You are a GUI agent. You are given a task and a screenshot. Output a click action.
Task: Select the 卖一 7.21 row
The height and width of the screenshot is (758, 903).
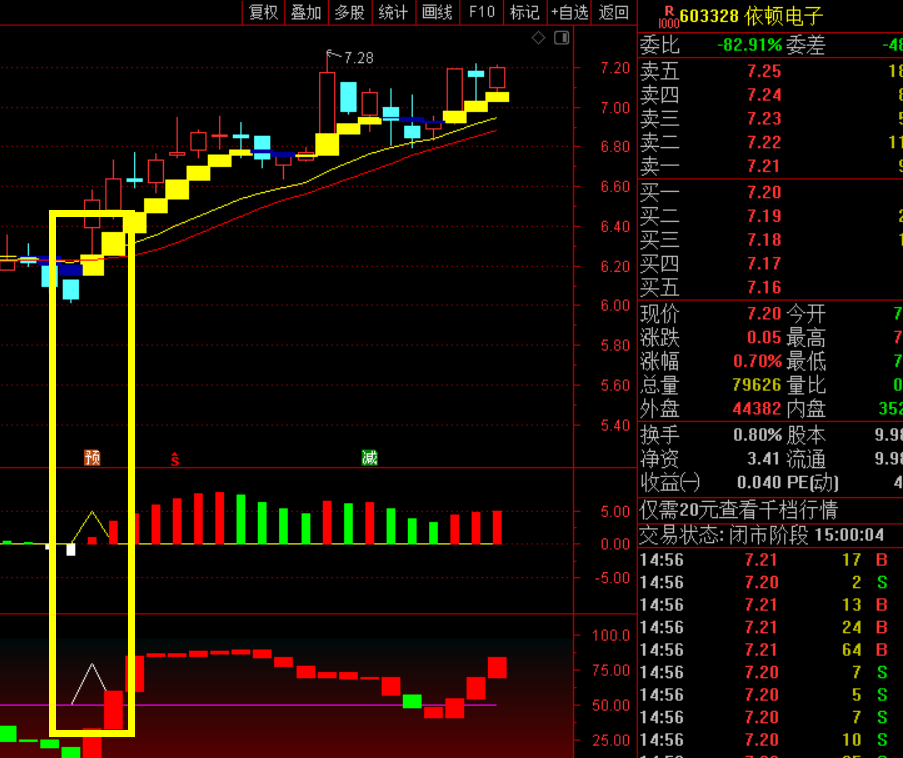[x=771, y=166]
